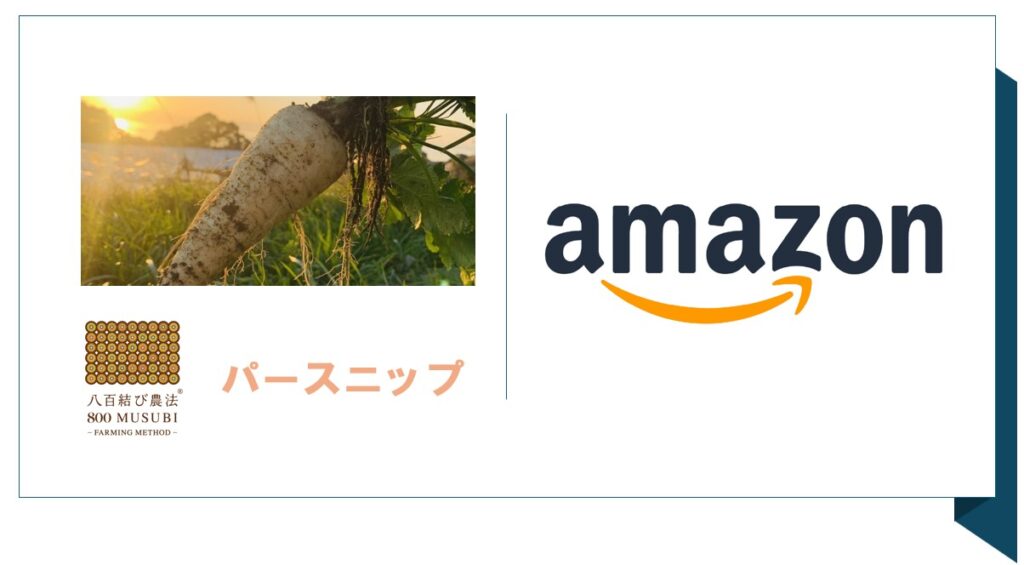Click the FARMING METHOD caption
This screenshot has height=565, width=1024.
133,432
